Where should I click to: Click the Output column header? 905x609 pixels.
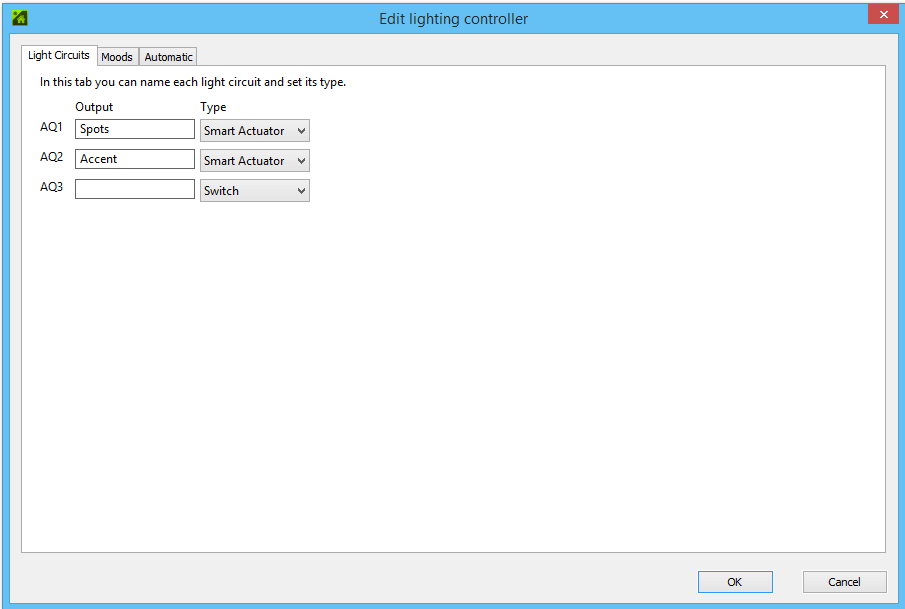tap(94, 107)
